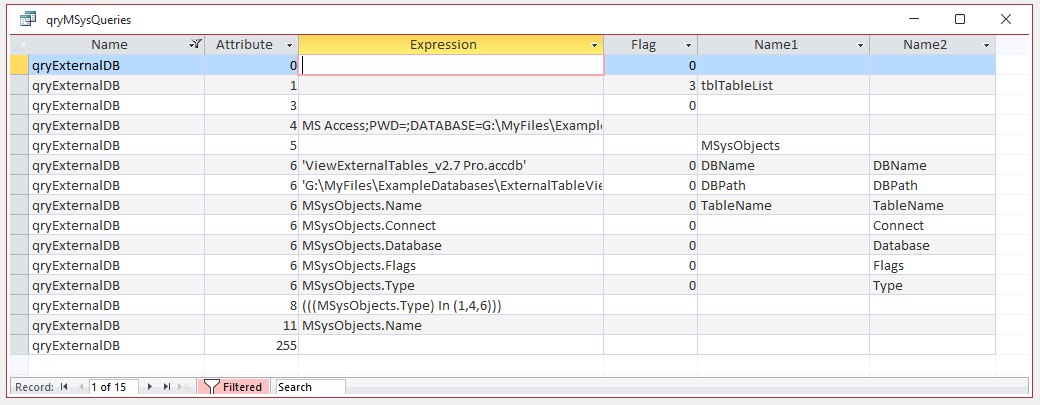Screen dimensions: 1040x405
Task: Click the empty Expression cell in first row
Action: point(451,65)
